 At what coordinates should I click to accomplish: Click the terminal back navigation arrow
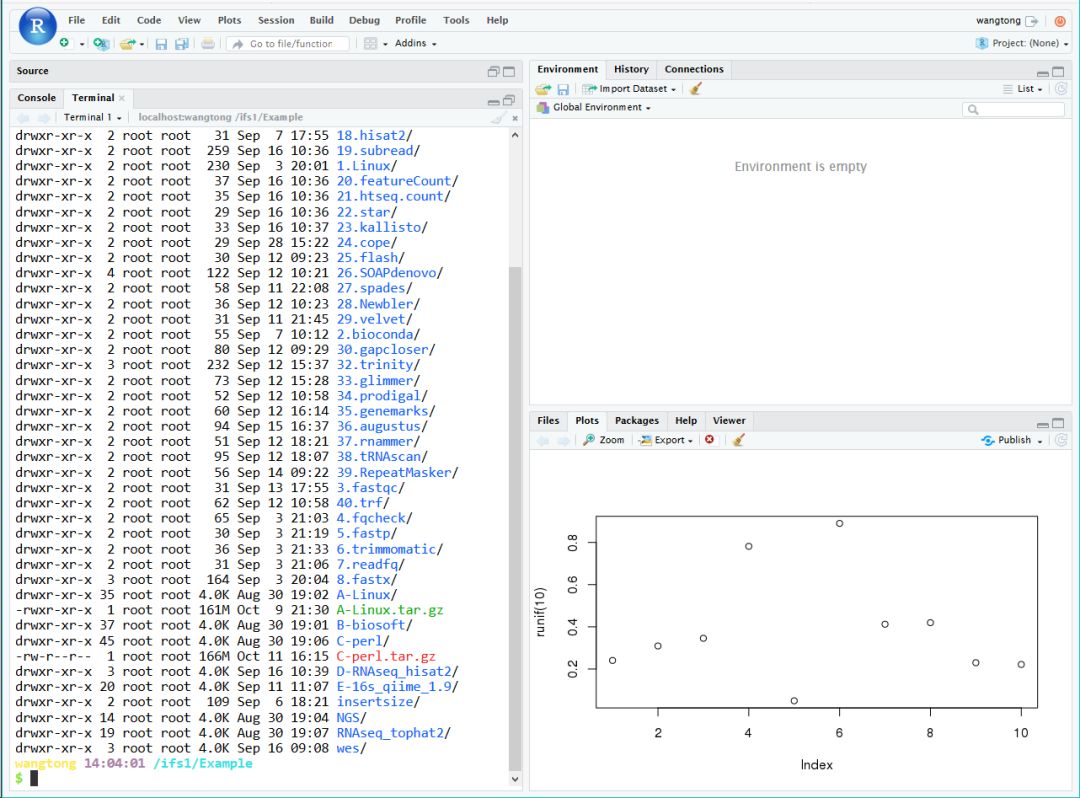[x=23, y=118]
